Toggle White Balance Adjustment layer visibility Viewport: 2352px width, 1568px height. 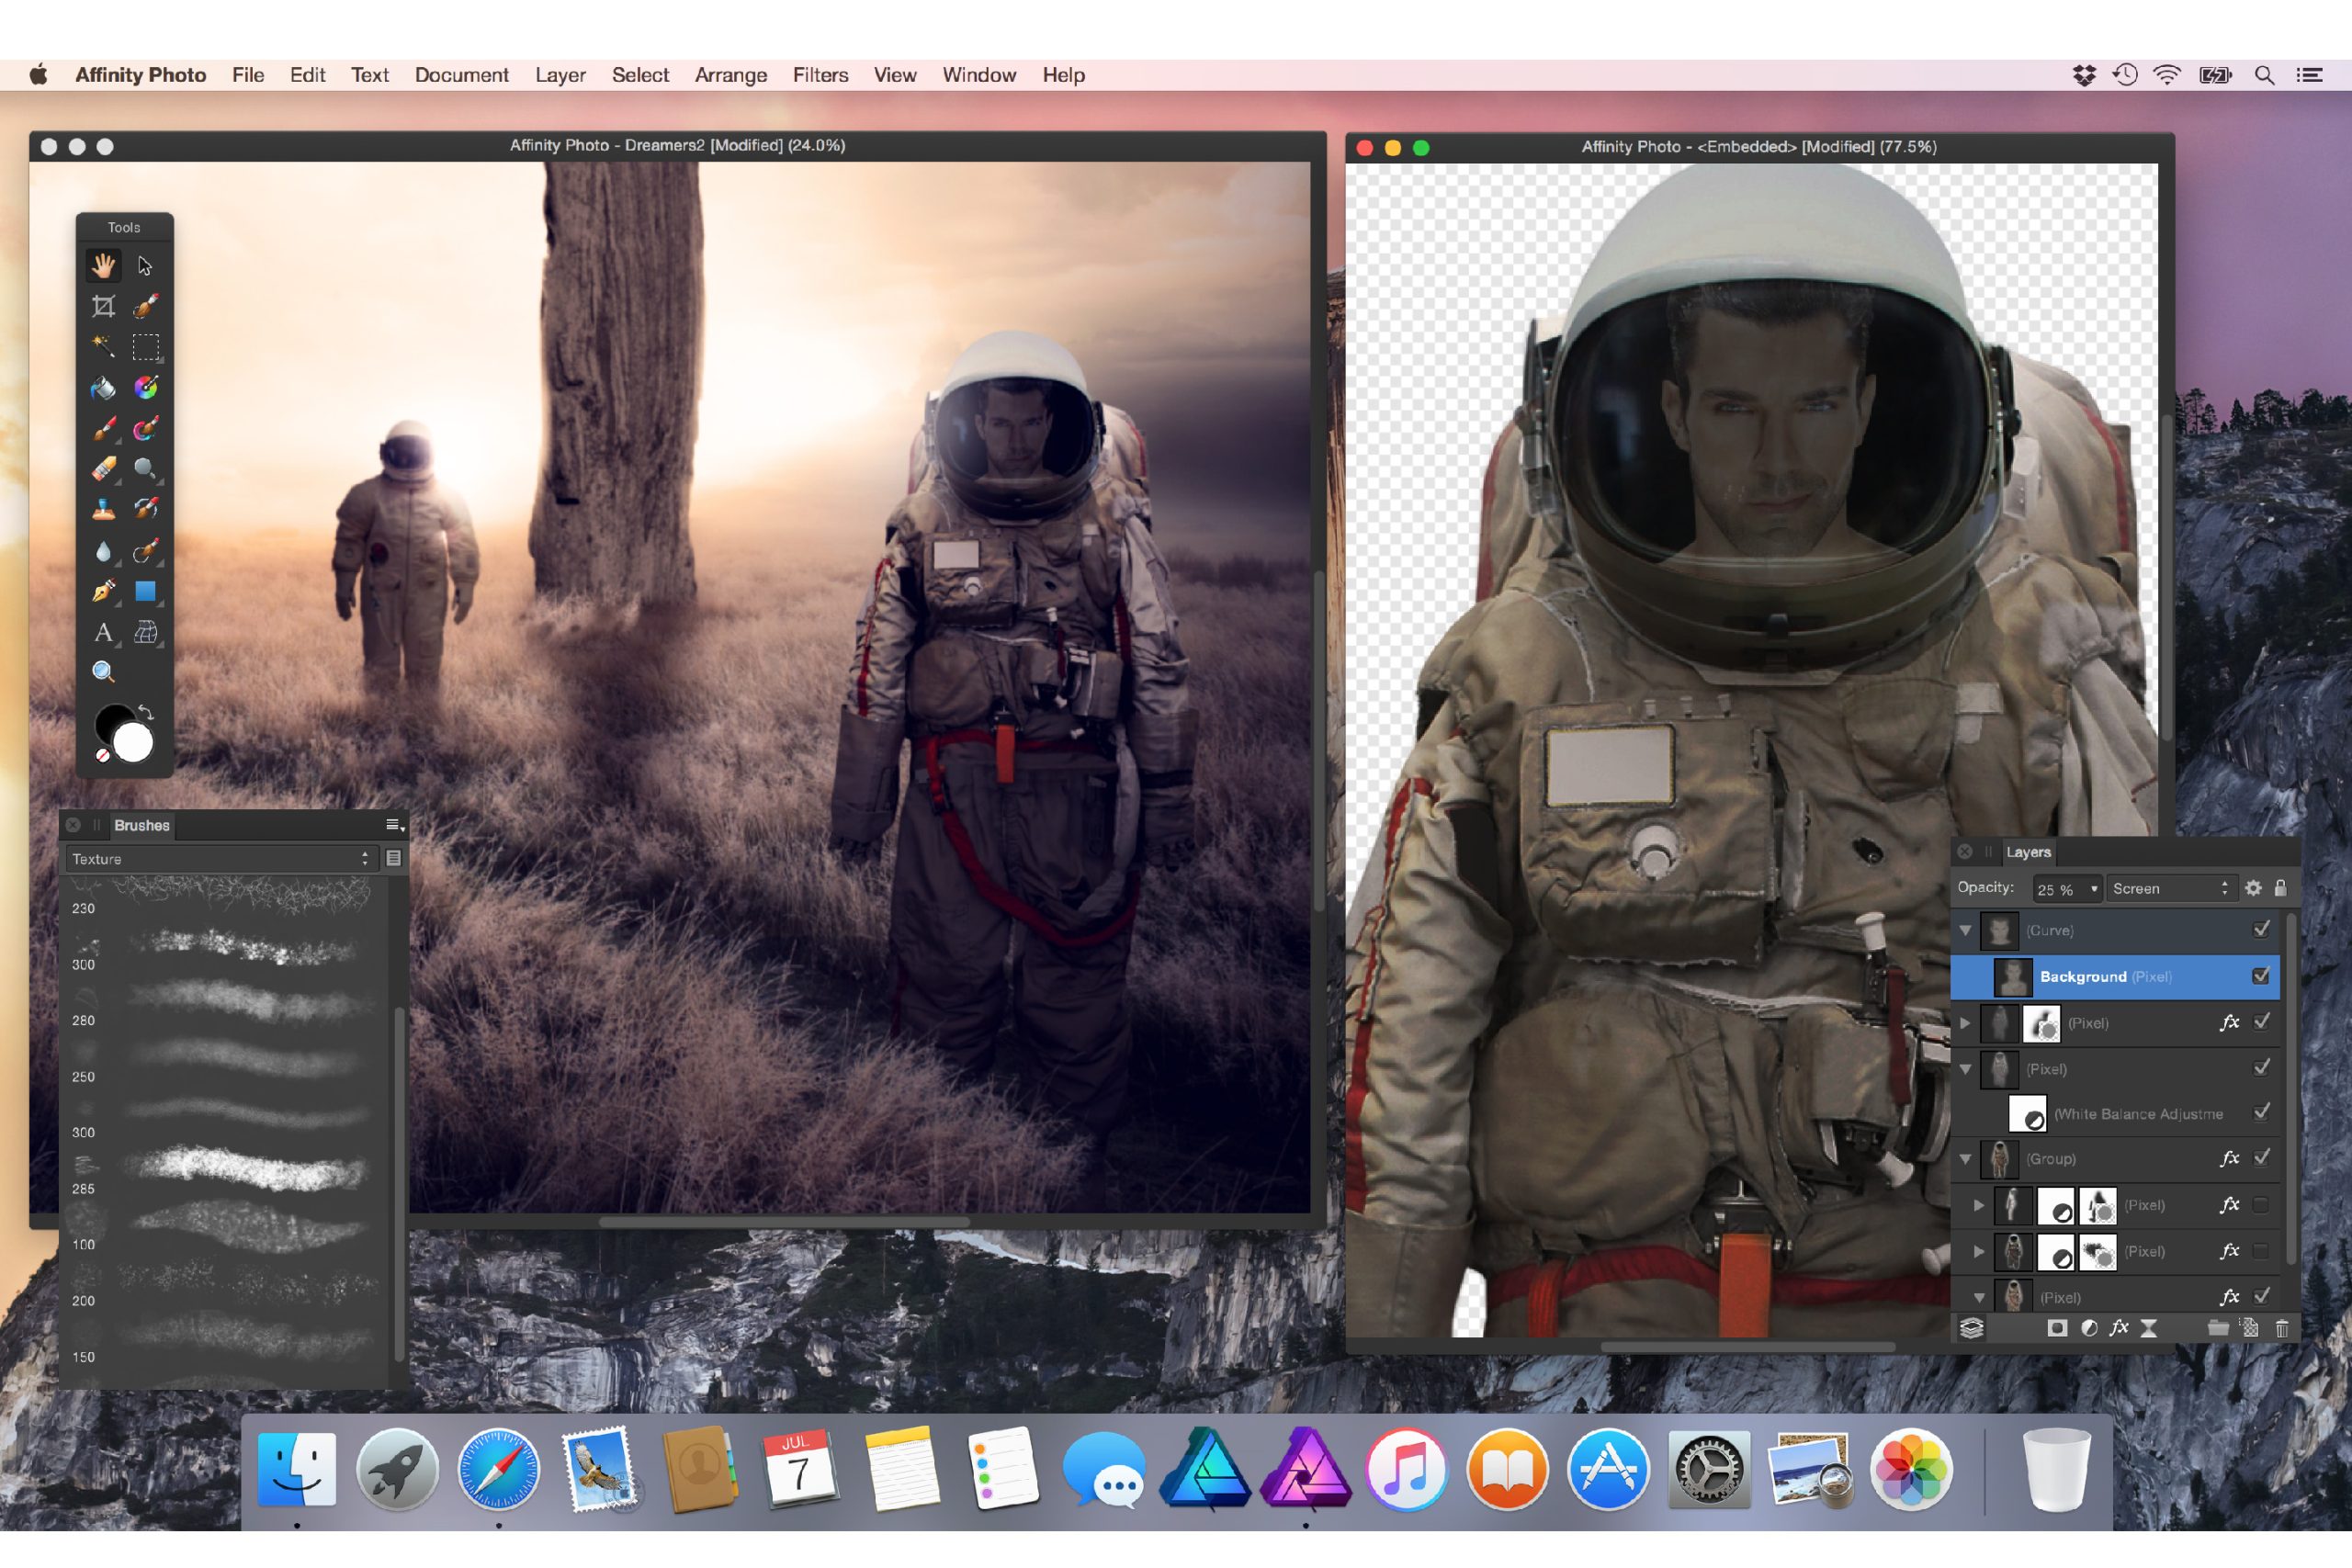coord(2261,1112)
